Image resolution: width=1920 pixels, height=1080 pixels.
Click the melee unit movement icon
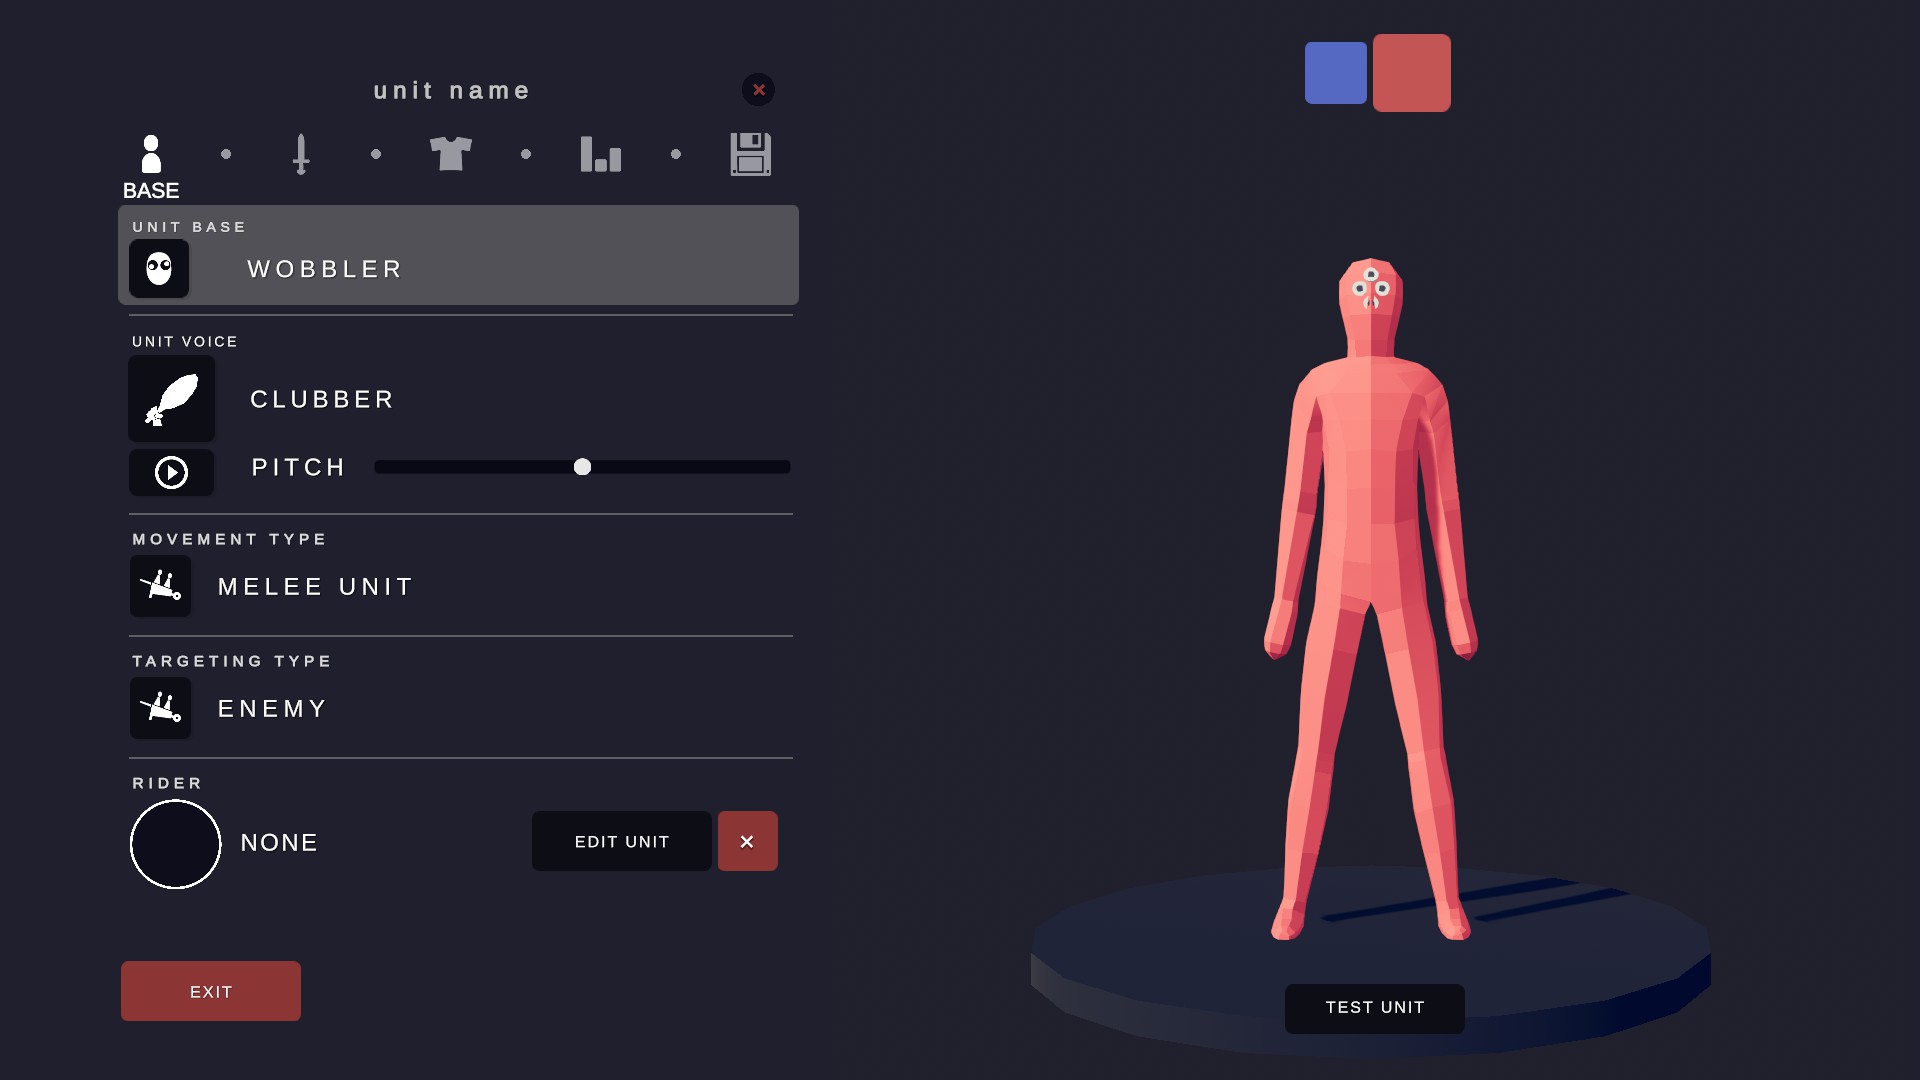point(160,586)
